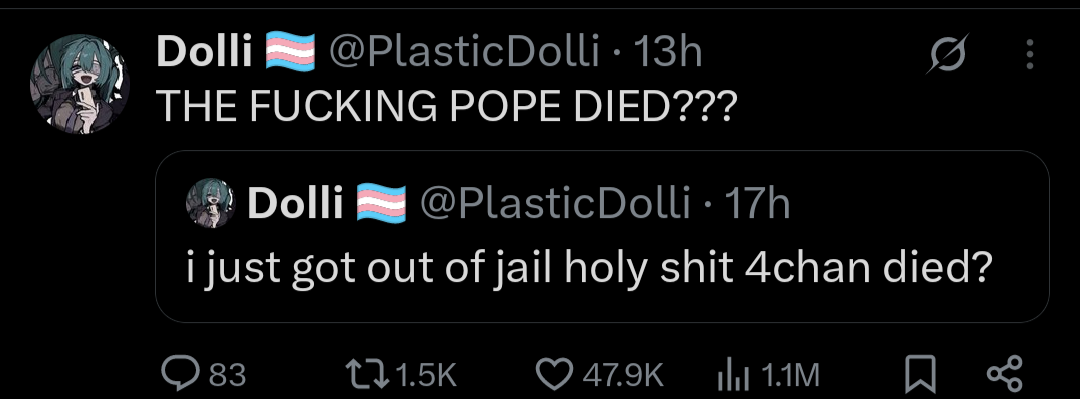Open the three-dot more options menu

[x=1030, y=53]
